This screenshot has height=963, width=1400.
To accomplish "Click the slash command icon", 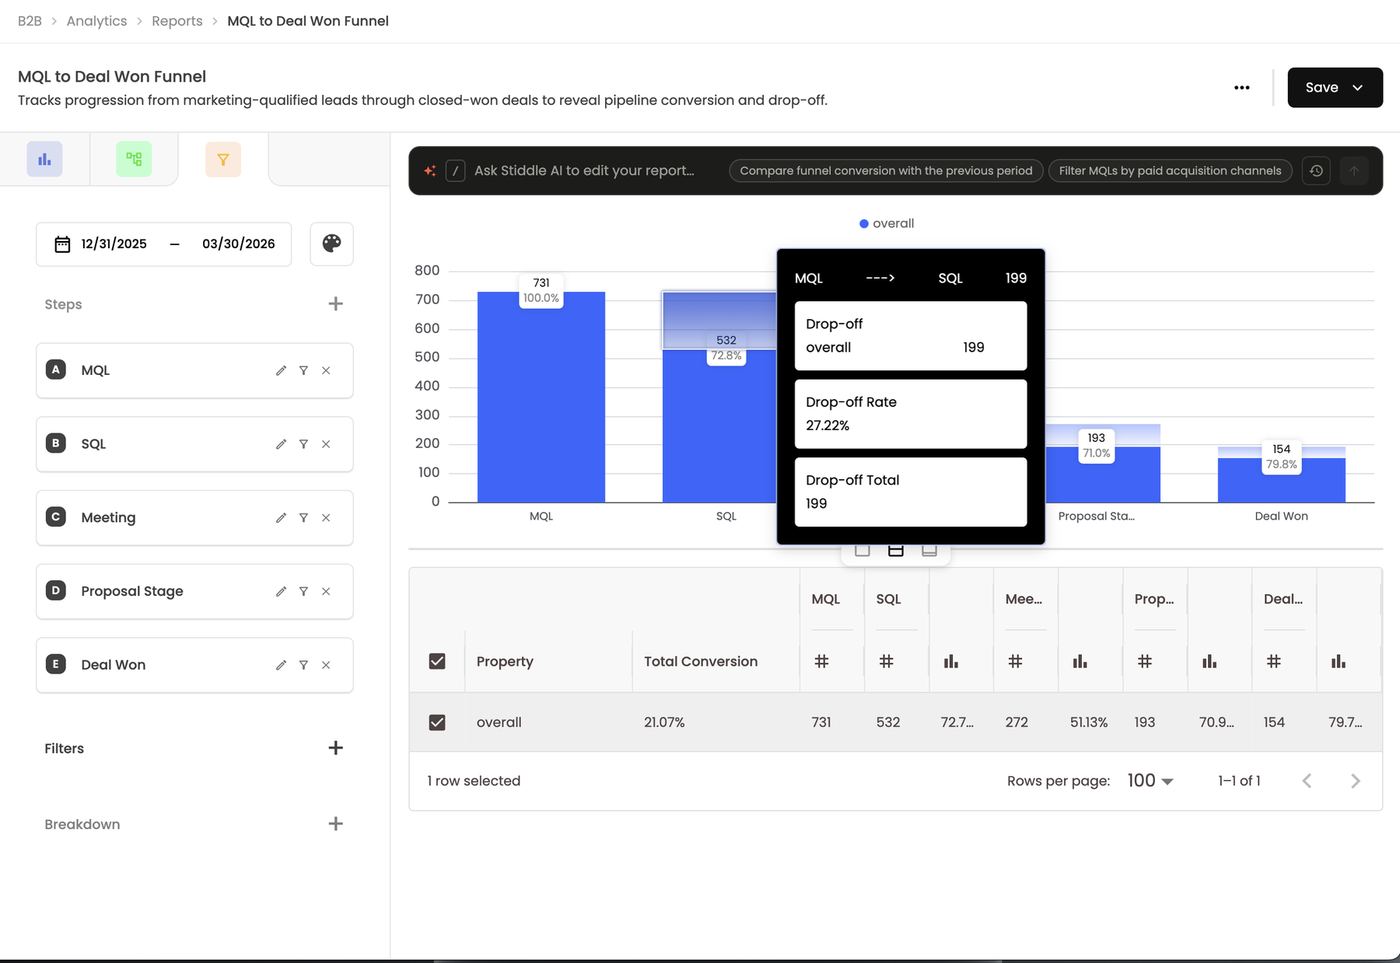I will (455, 171).
